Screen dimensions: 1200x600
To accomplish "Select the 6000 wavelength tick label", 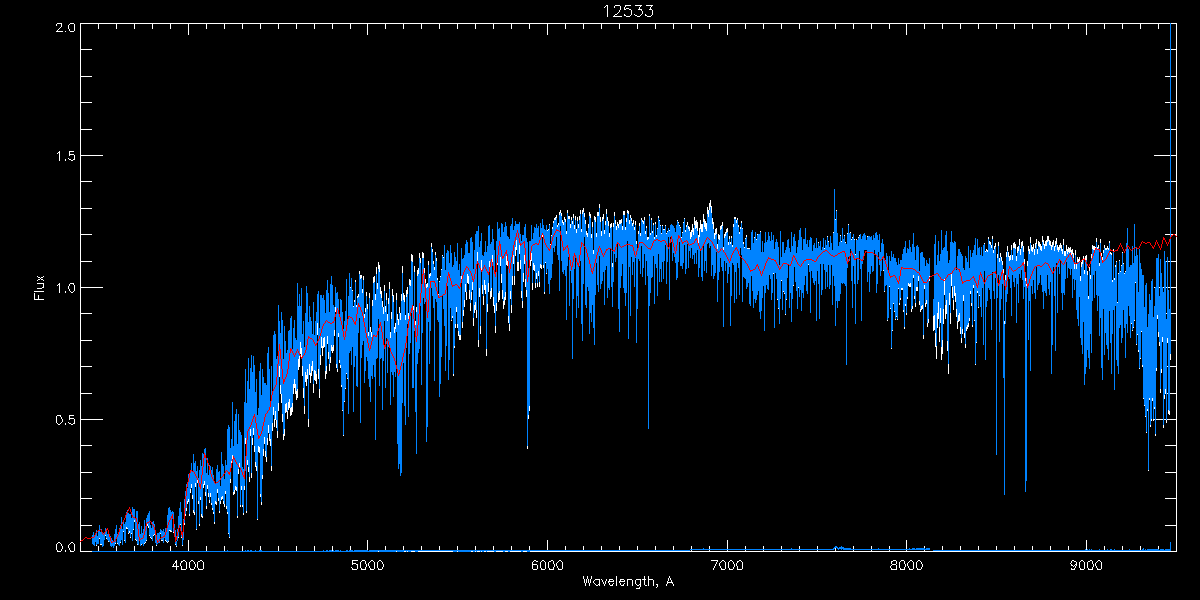I will point(547,565).
